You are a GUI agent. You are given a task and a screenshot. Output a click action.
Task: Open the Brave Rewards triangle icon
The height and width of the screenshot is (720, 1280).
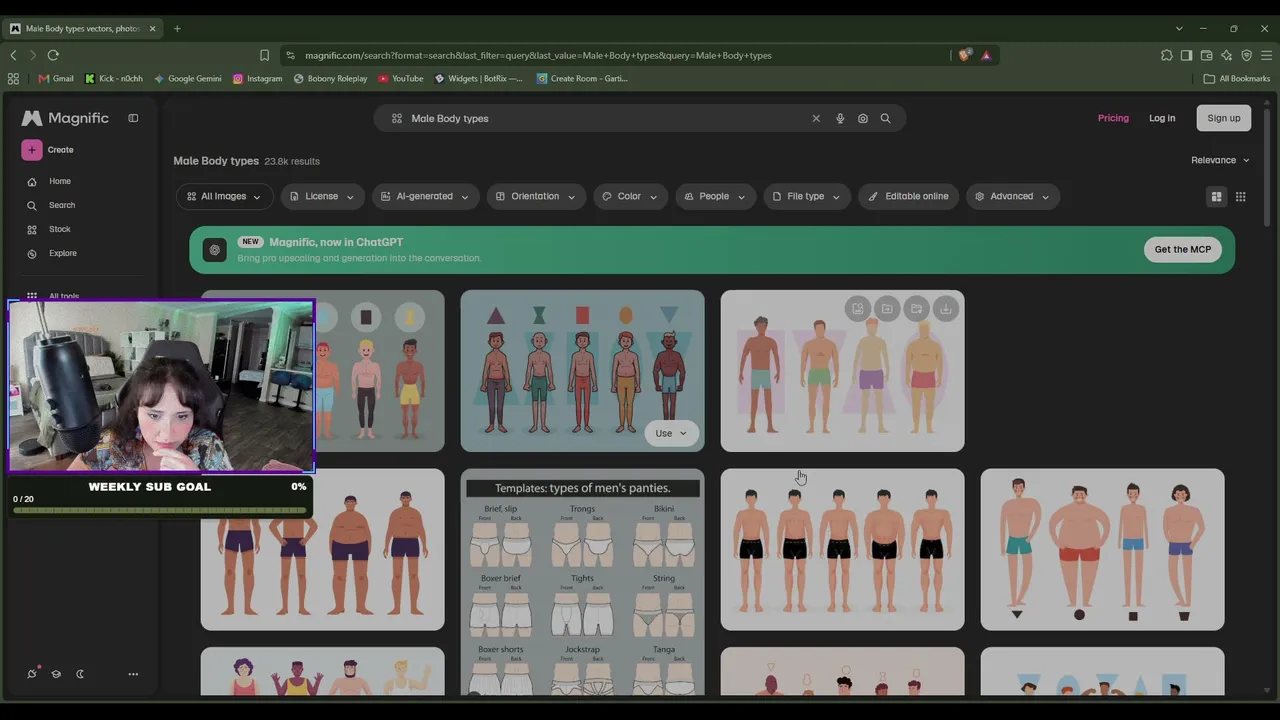pyautogui.click(x=986, y=55)
